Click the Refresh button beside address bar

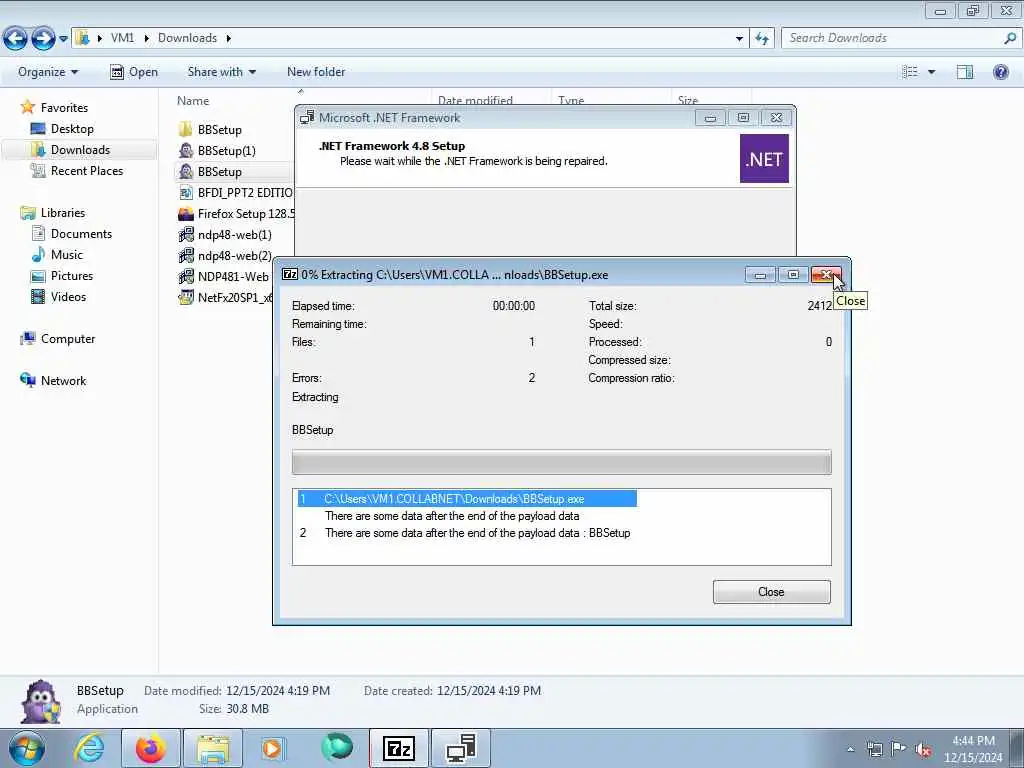(761, 39)
